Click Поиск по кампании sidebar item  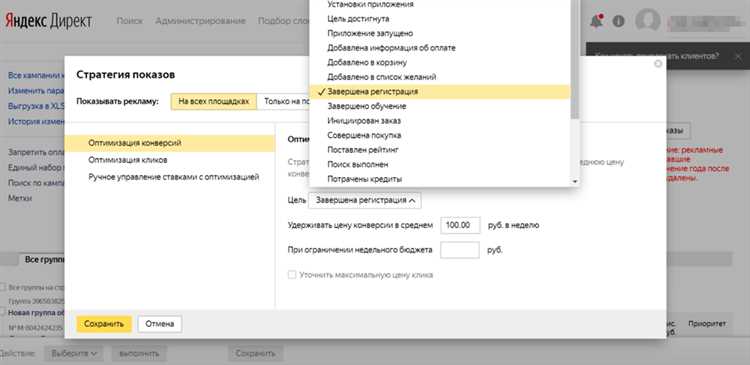coord(36,183)
